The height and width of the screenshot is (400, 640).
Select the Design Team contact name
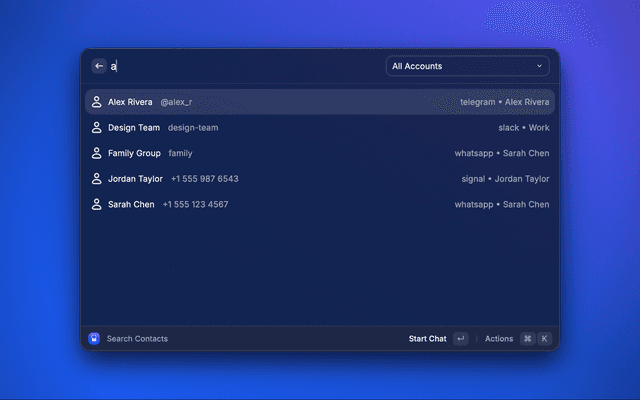pyautogui.click(x=134, y=128)
